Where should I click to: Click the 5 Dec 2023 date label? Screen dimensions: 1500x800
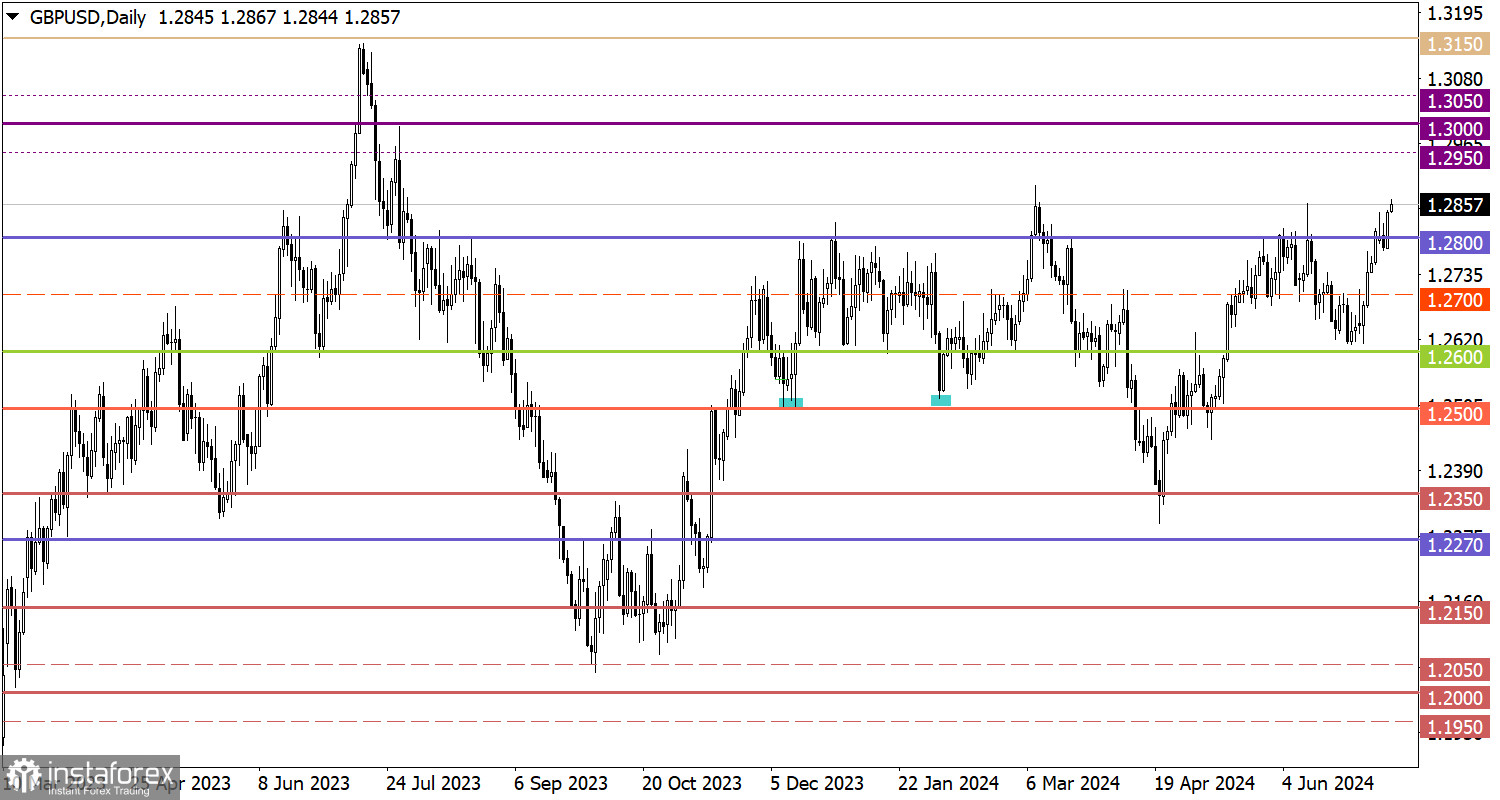click(819, 782)
